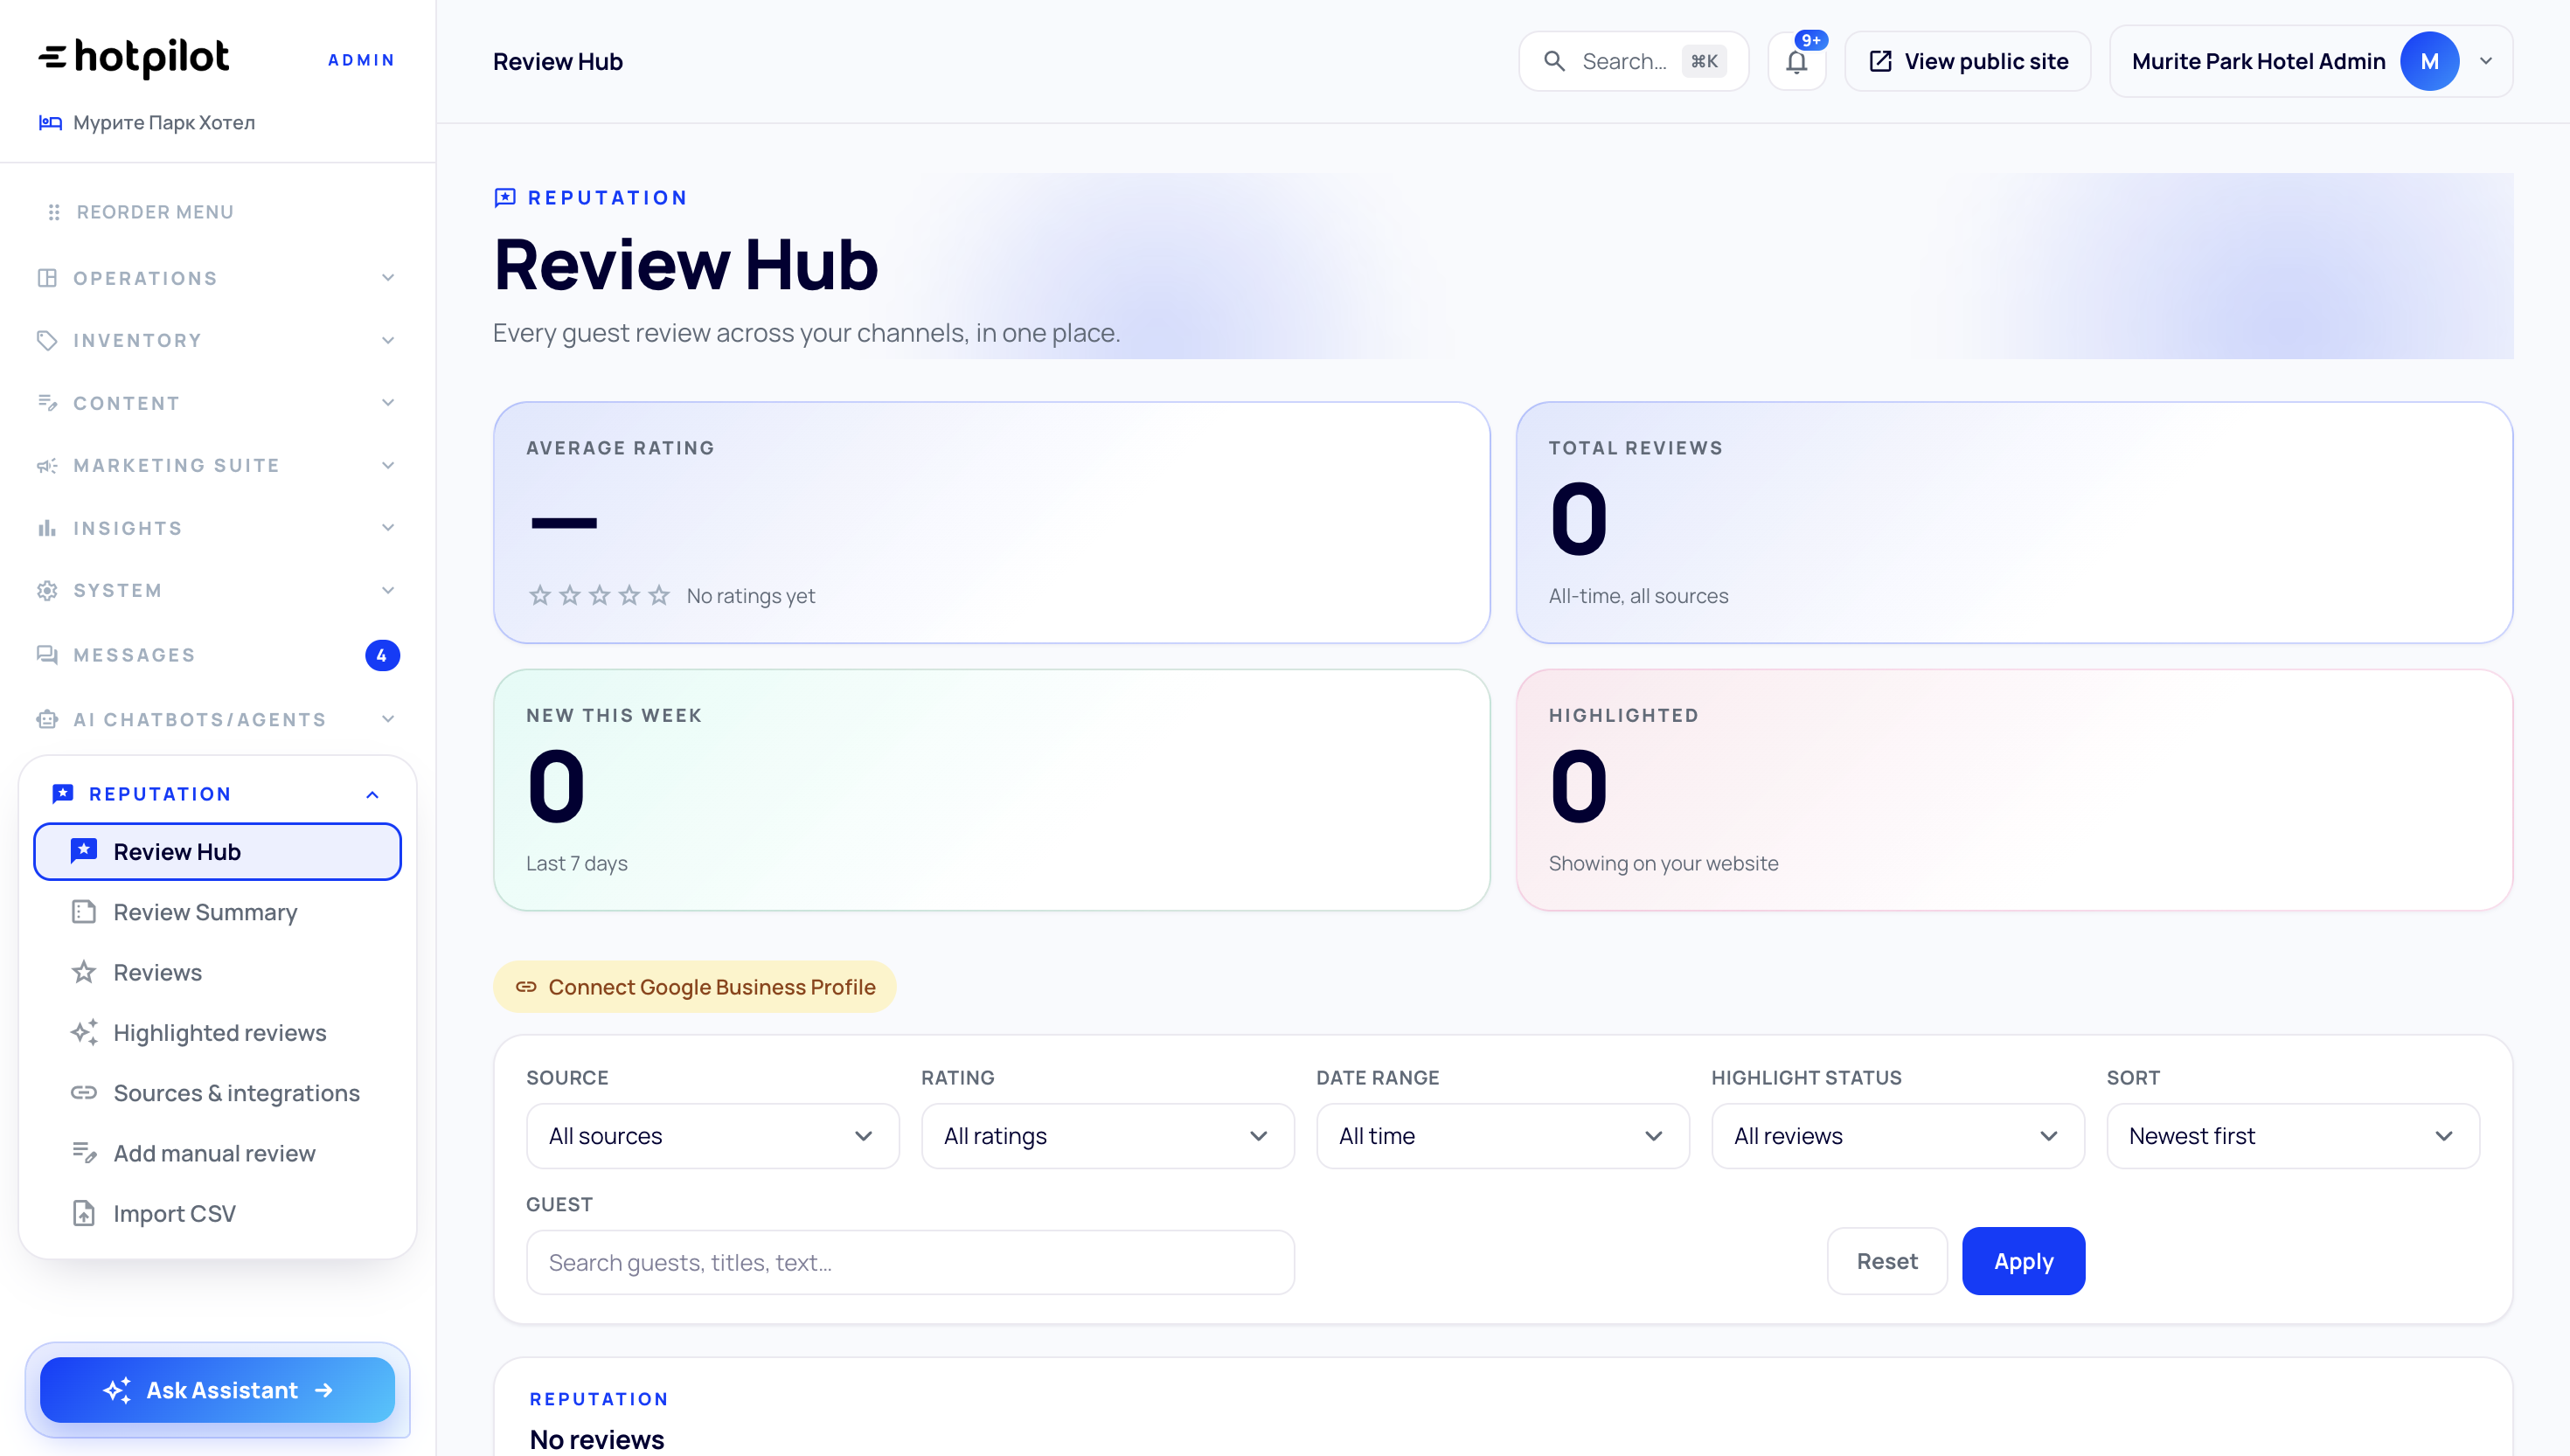Click the Total Reviews stat card

tap(2014, 522)
